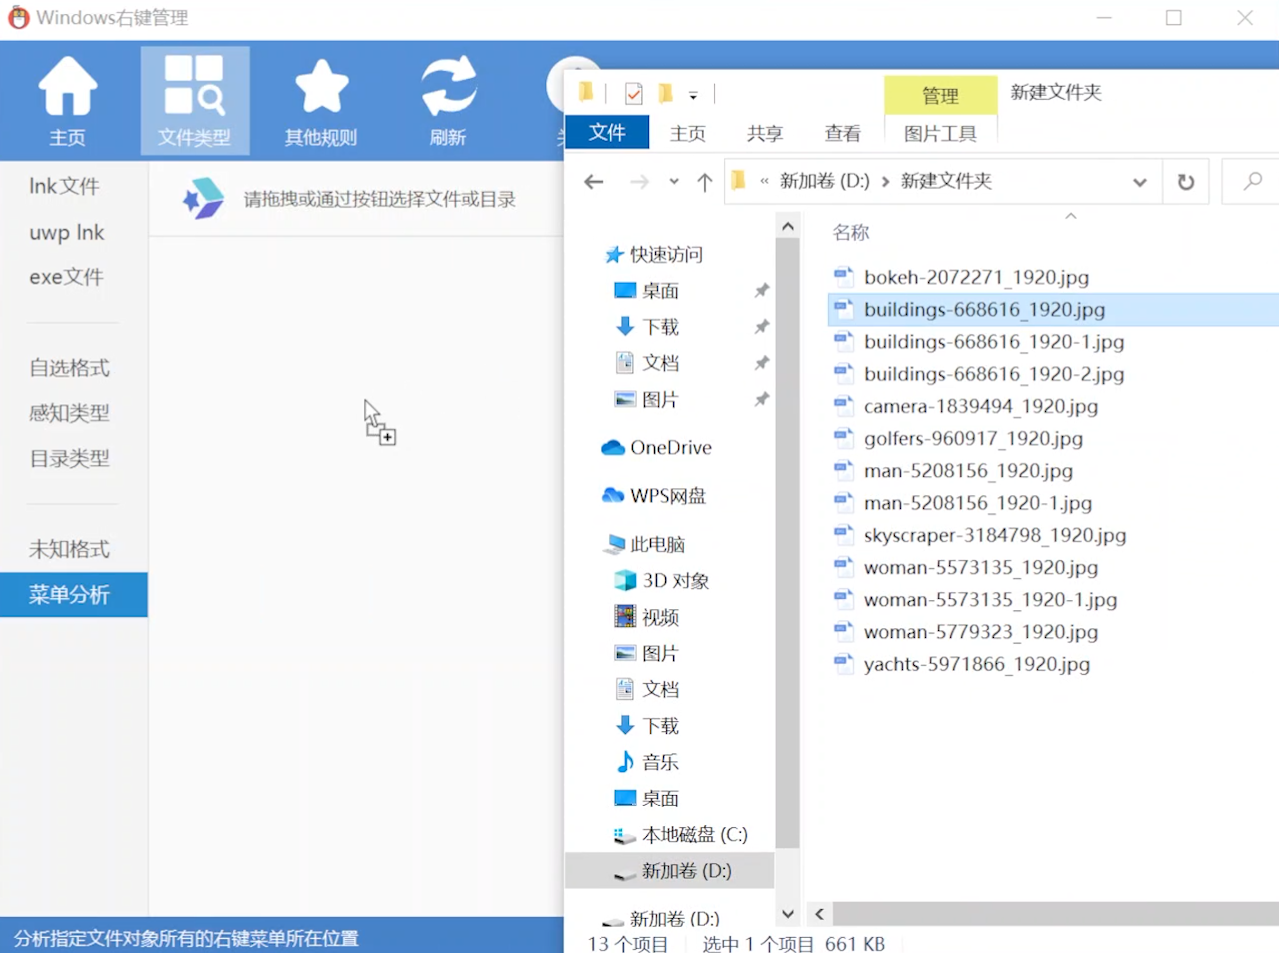Select 菜单分析 in the sidebar

point(74,594)
